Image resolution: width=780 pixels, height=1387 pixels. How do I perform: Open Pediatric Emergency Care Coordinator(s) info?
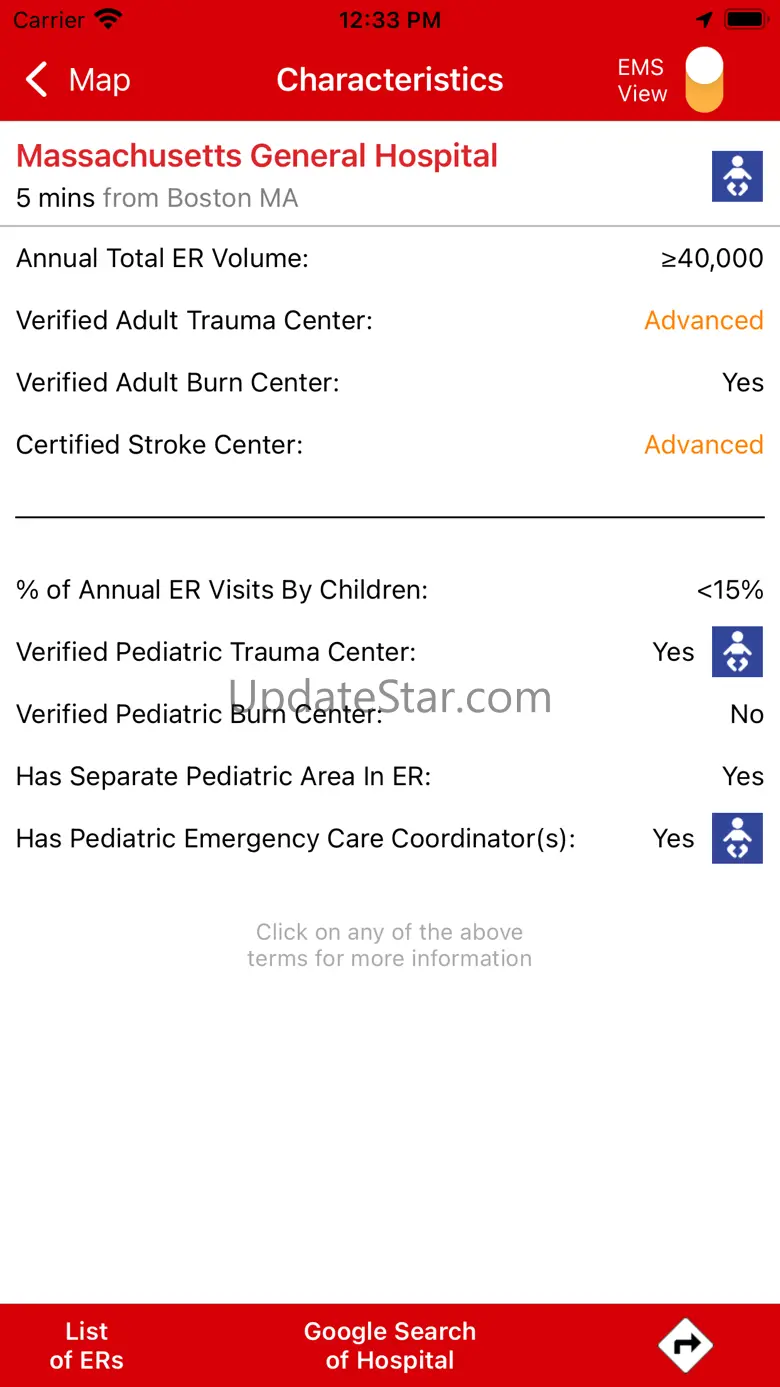(x=295, y=838)
